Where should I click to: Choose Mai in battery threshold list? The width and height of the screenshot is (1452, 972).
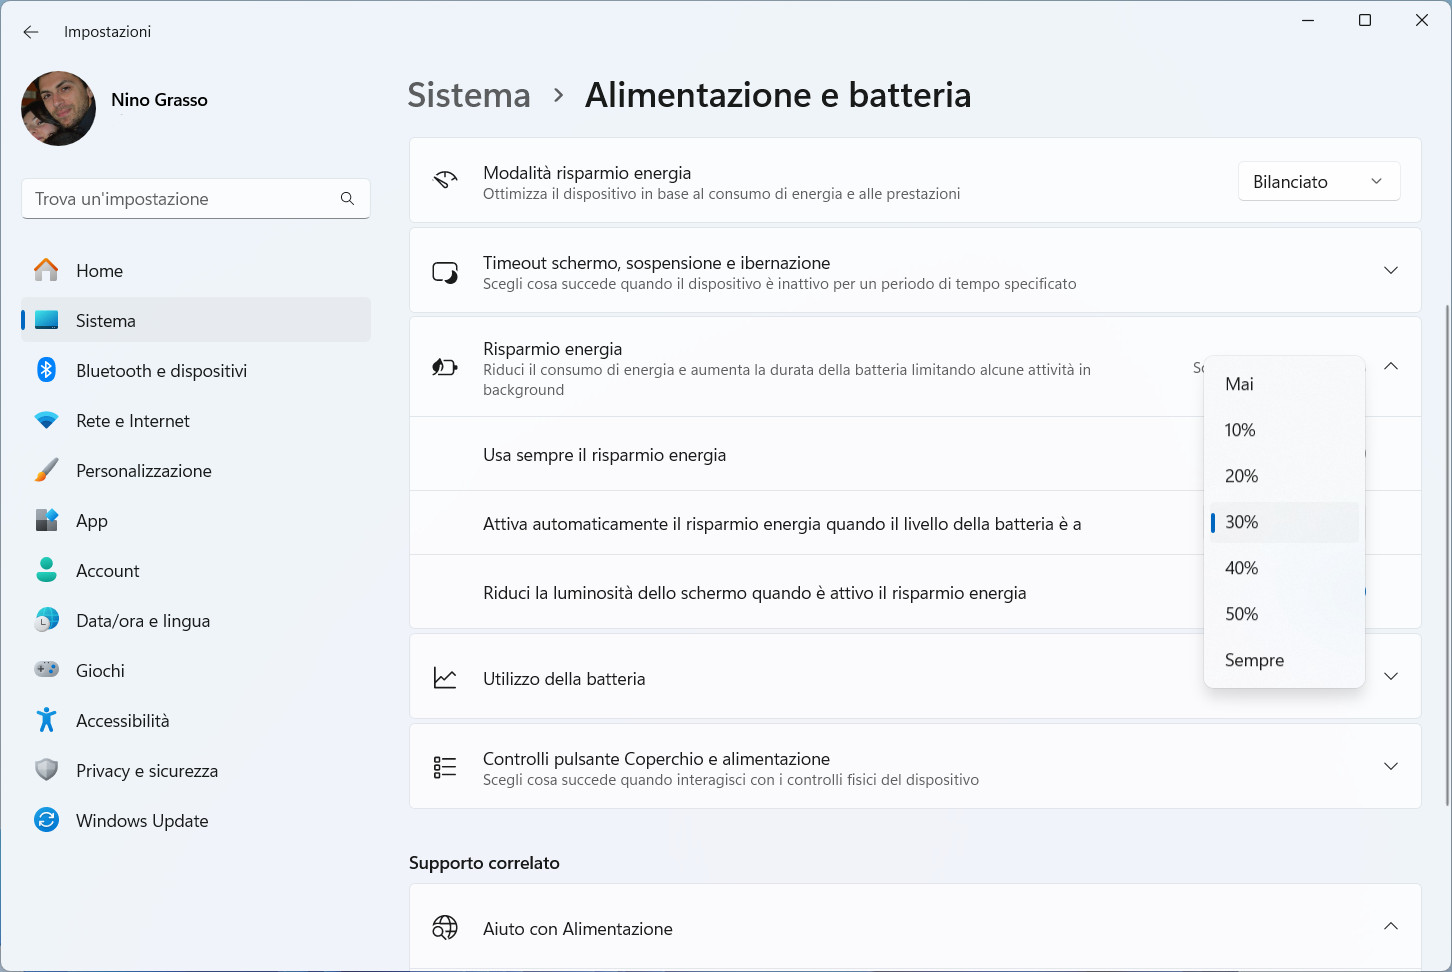(1239, 384)
